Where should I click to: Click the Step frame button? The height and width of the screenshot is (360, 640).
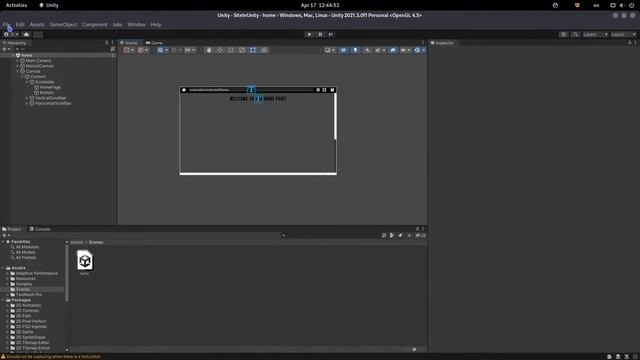click(x=331, y=34)
